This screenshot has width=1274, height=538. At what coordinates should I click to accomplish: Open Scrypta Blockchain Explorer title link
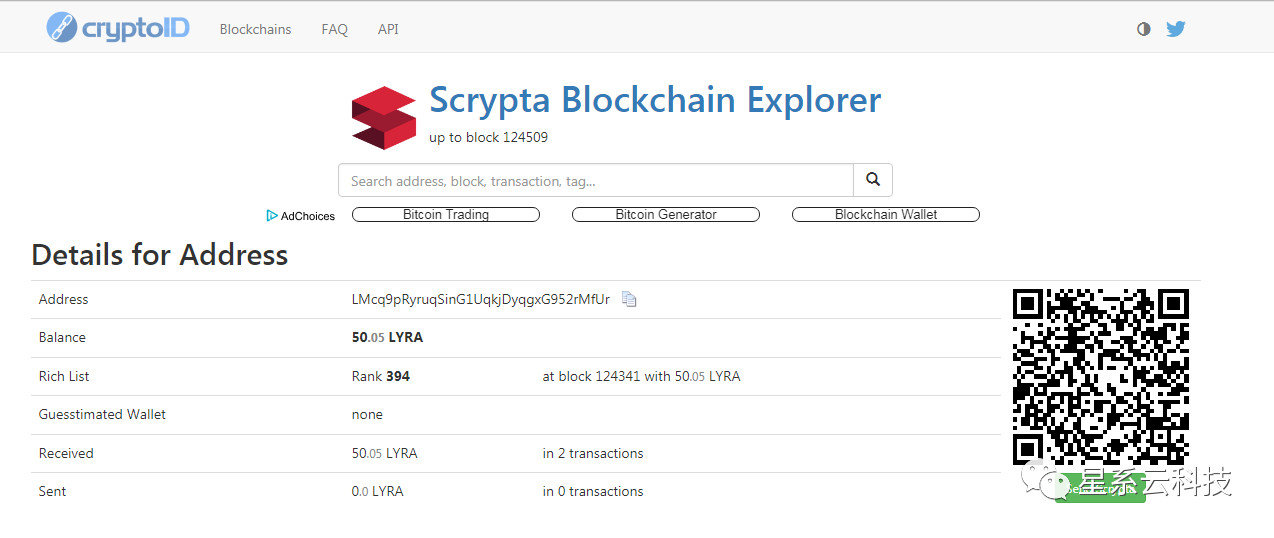click(655, 100)
